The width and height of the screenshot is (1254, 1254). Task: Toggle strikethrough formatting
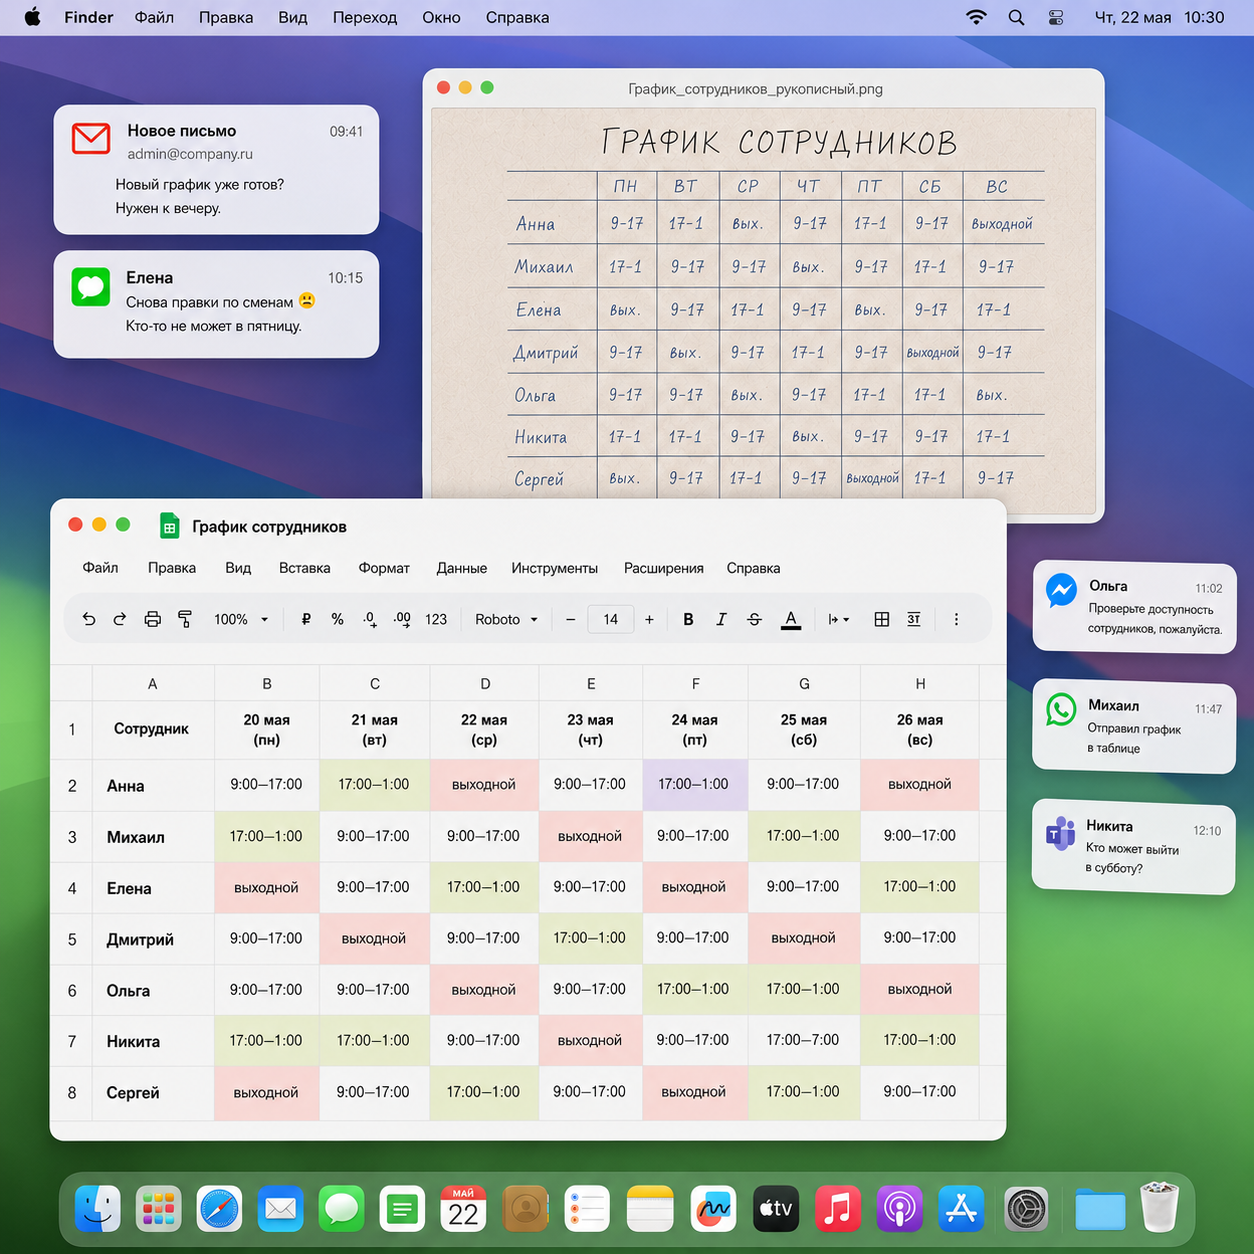754,619
